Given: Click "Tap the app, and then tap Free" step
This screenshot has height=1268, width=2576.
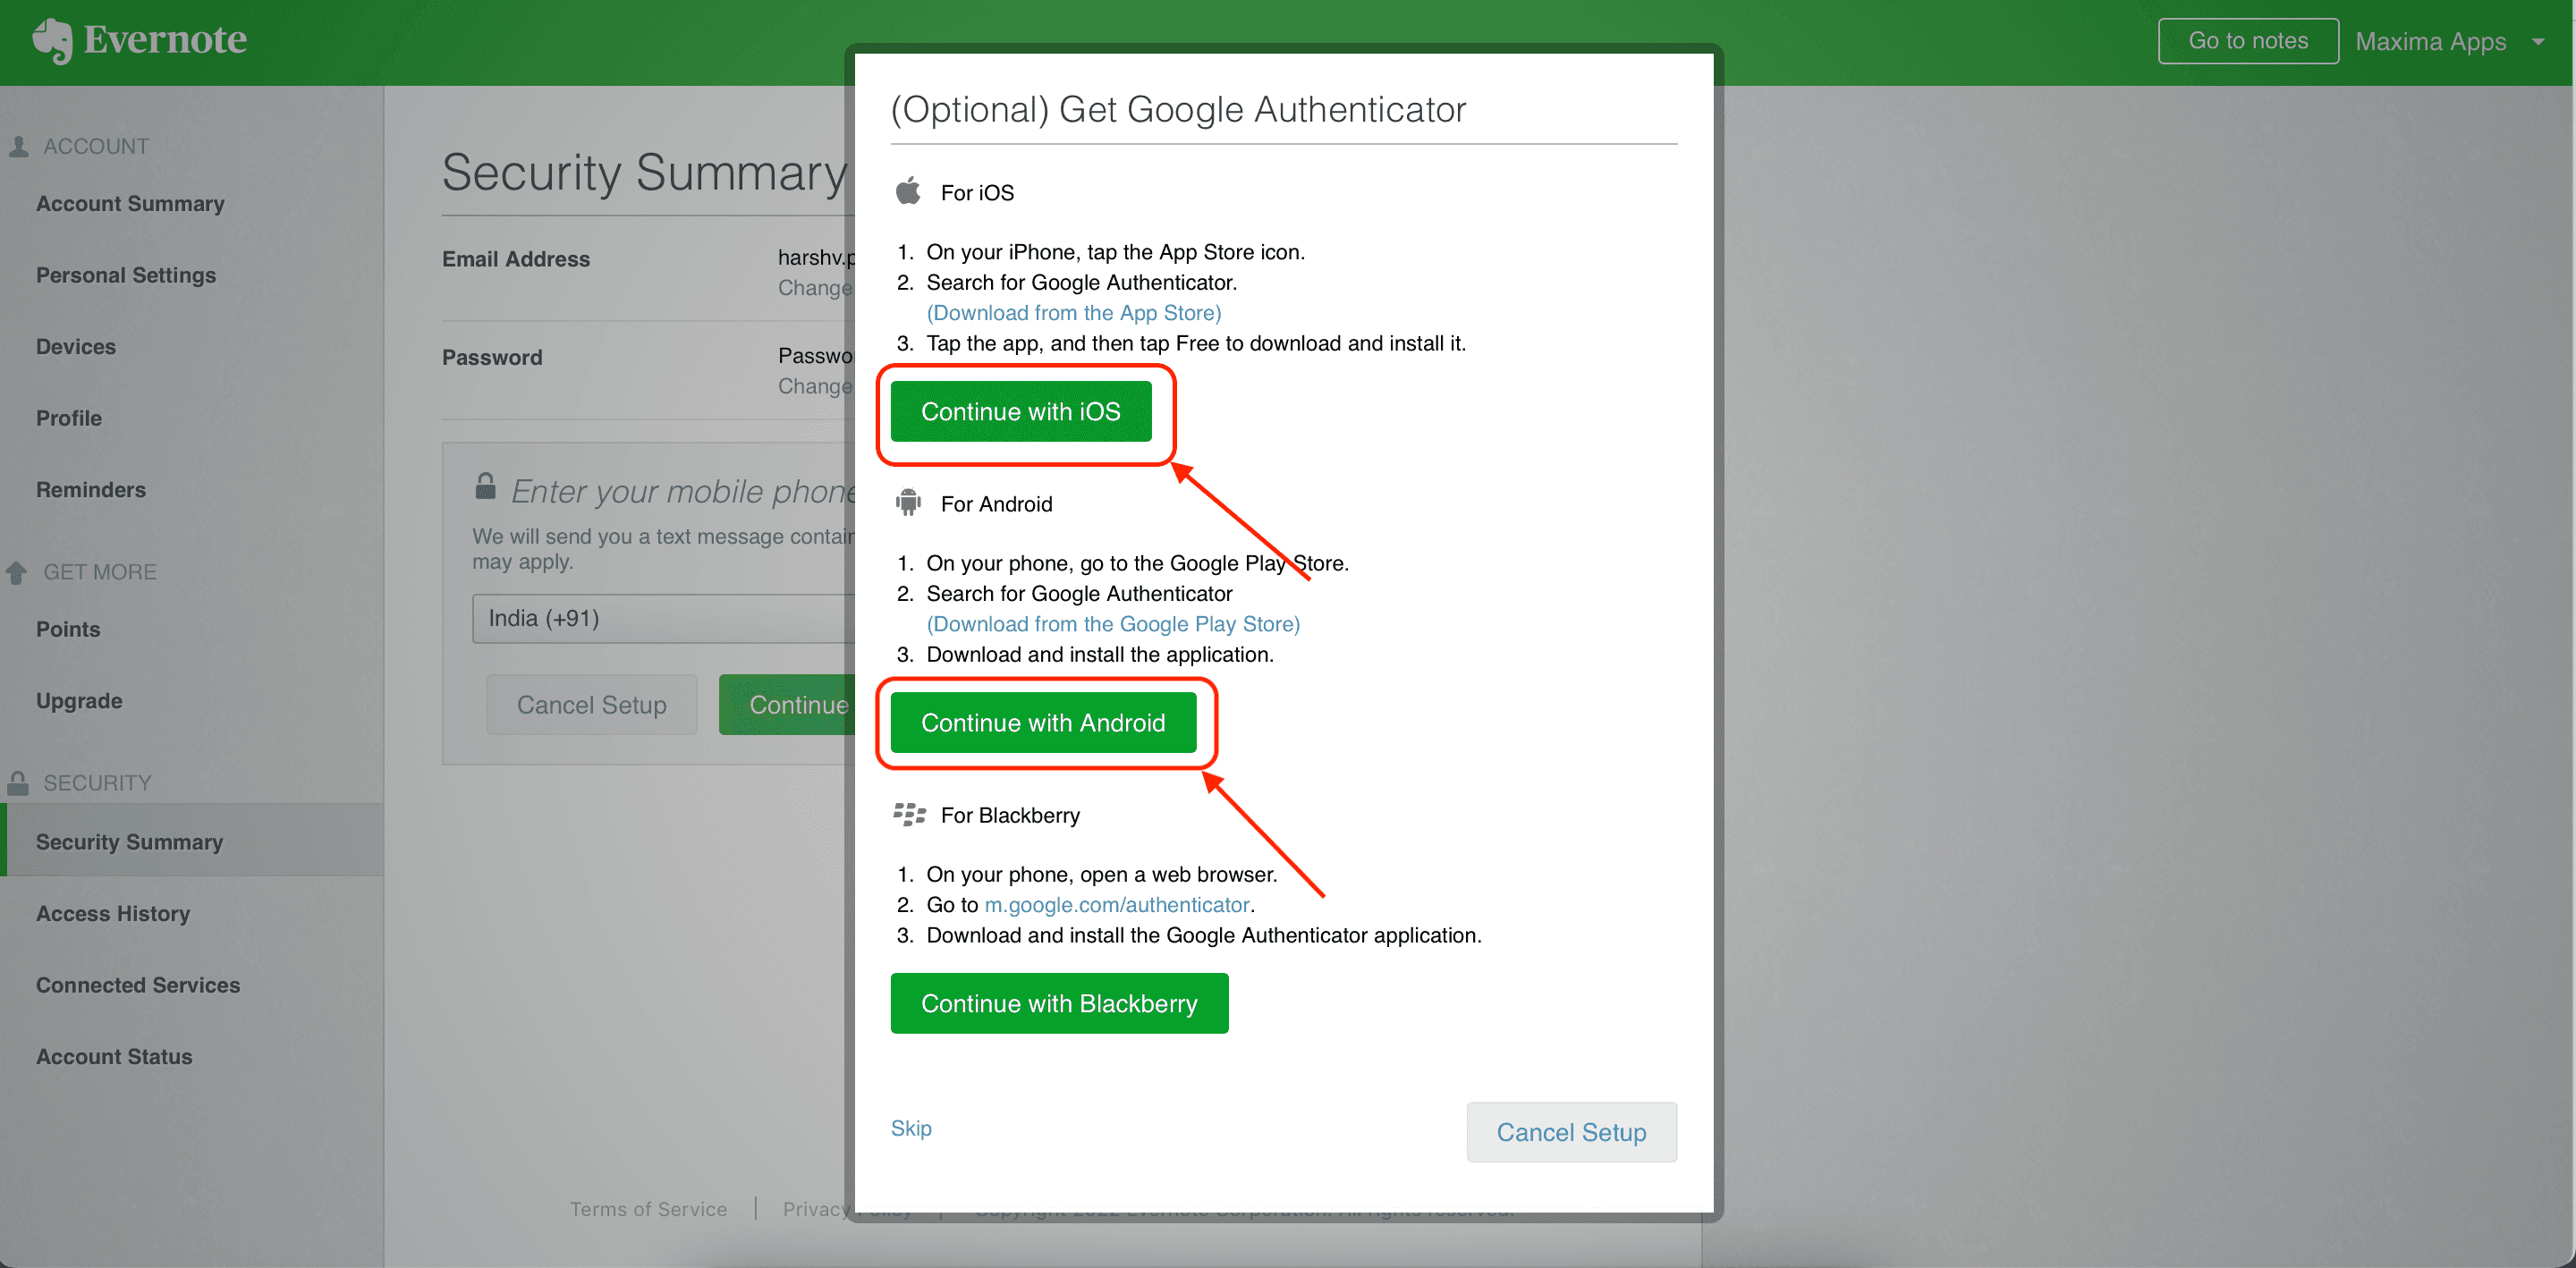Looking at the screenshot, I should [x=1196, y=343].
